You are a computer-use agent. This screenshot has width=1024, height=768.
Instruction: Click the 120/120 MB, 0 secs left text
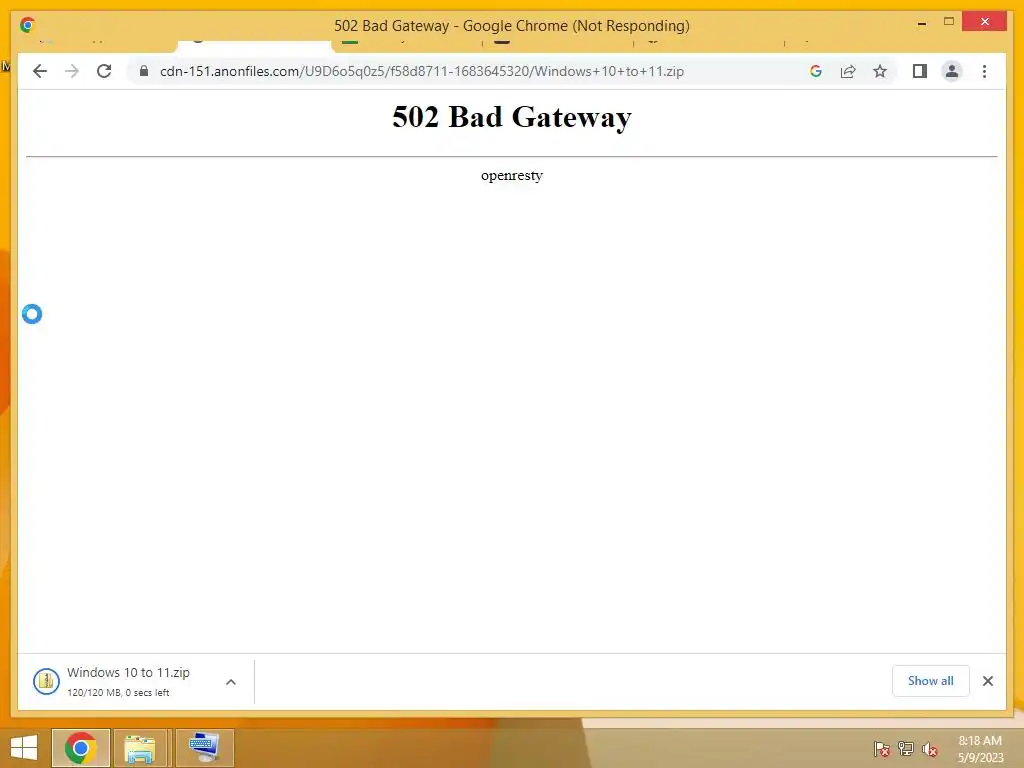click(x=118, y=692)
